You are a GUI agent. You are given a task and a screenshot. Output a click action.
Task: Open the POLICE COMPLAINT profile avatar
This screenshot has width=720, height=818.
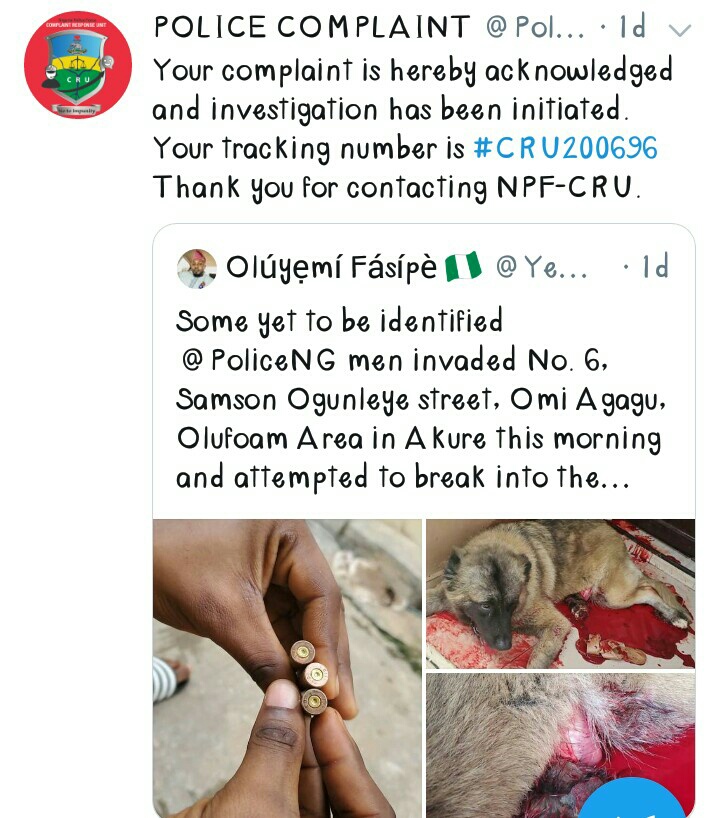click(78, 65)
